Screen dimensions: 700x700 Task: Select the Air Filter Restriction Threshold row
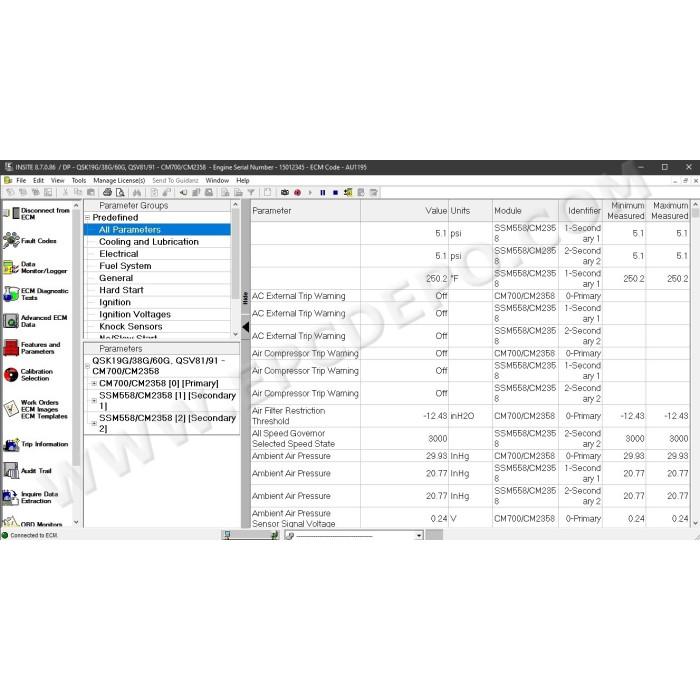tap(470, 416)
